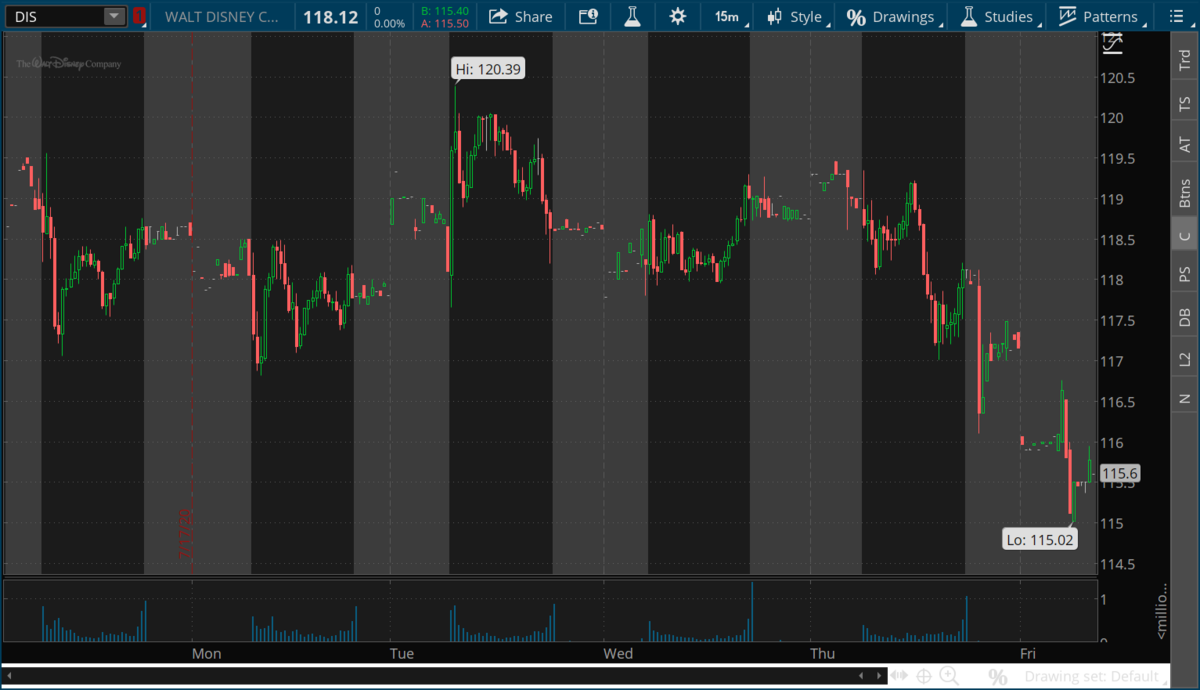
Task: Click the horizontal pan arrows icon
Action: click(x=900, y=676)
